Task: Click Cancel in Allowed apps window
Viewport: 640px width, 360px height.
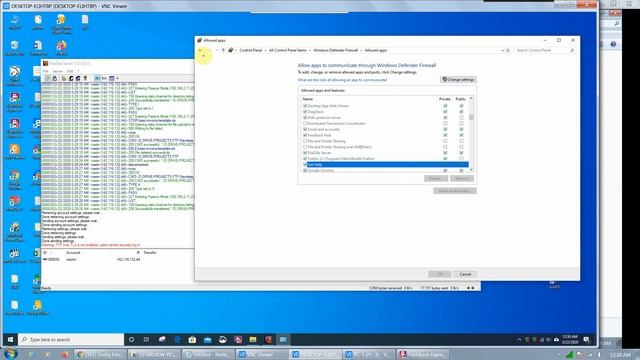Action: point(465,274)
